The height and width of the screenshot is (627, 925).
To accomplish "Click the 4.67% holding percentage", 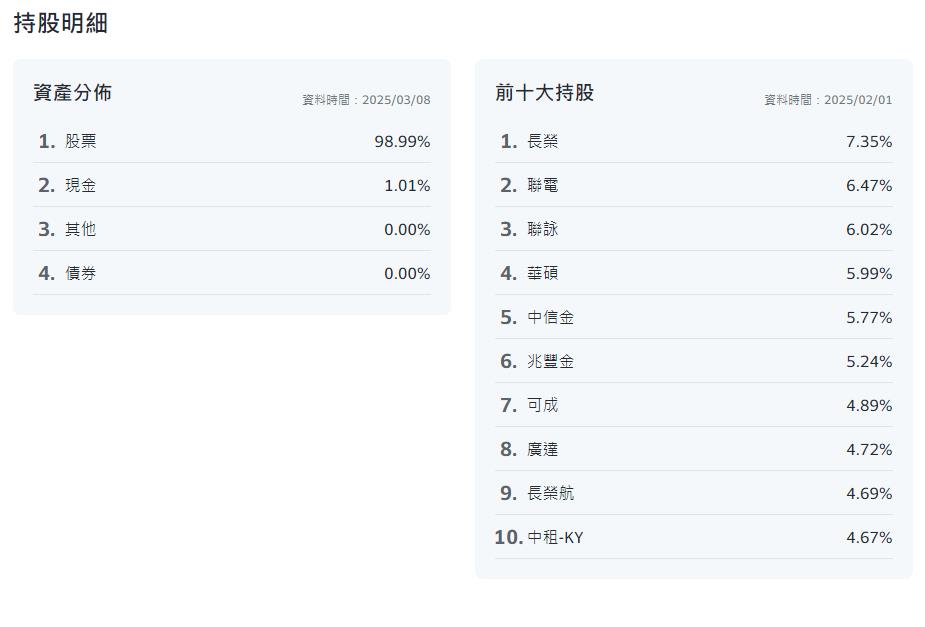I will [869, 537].
